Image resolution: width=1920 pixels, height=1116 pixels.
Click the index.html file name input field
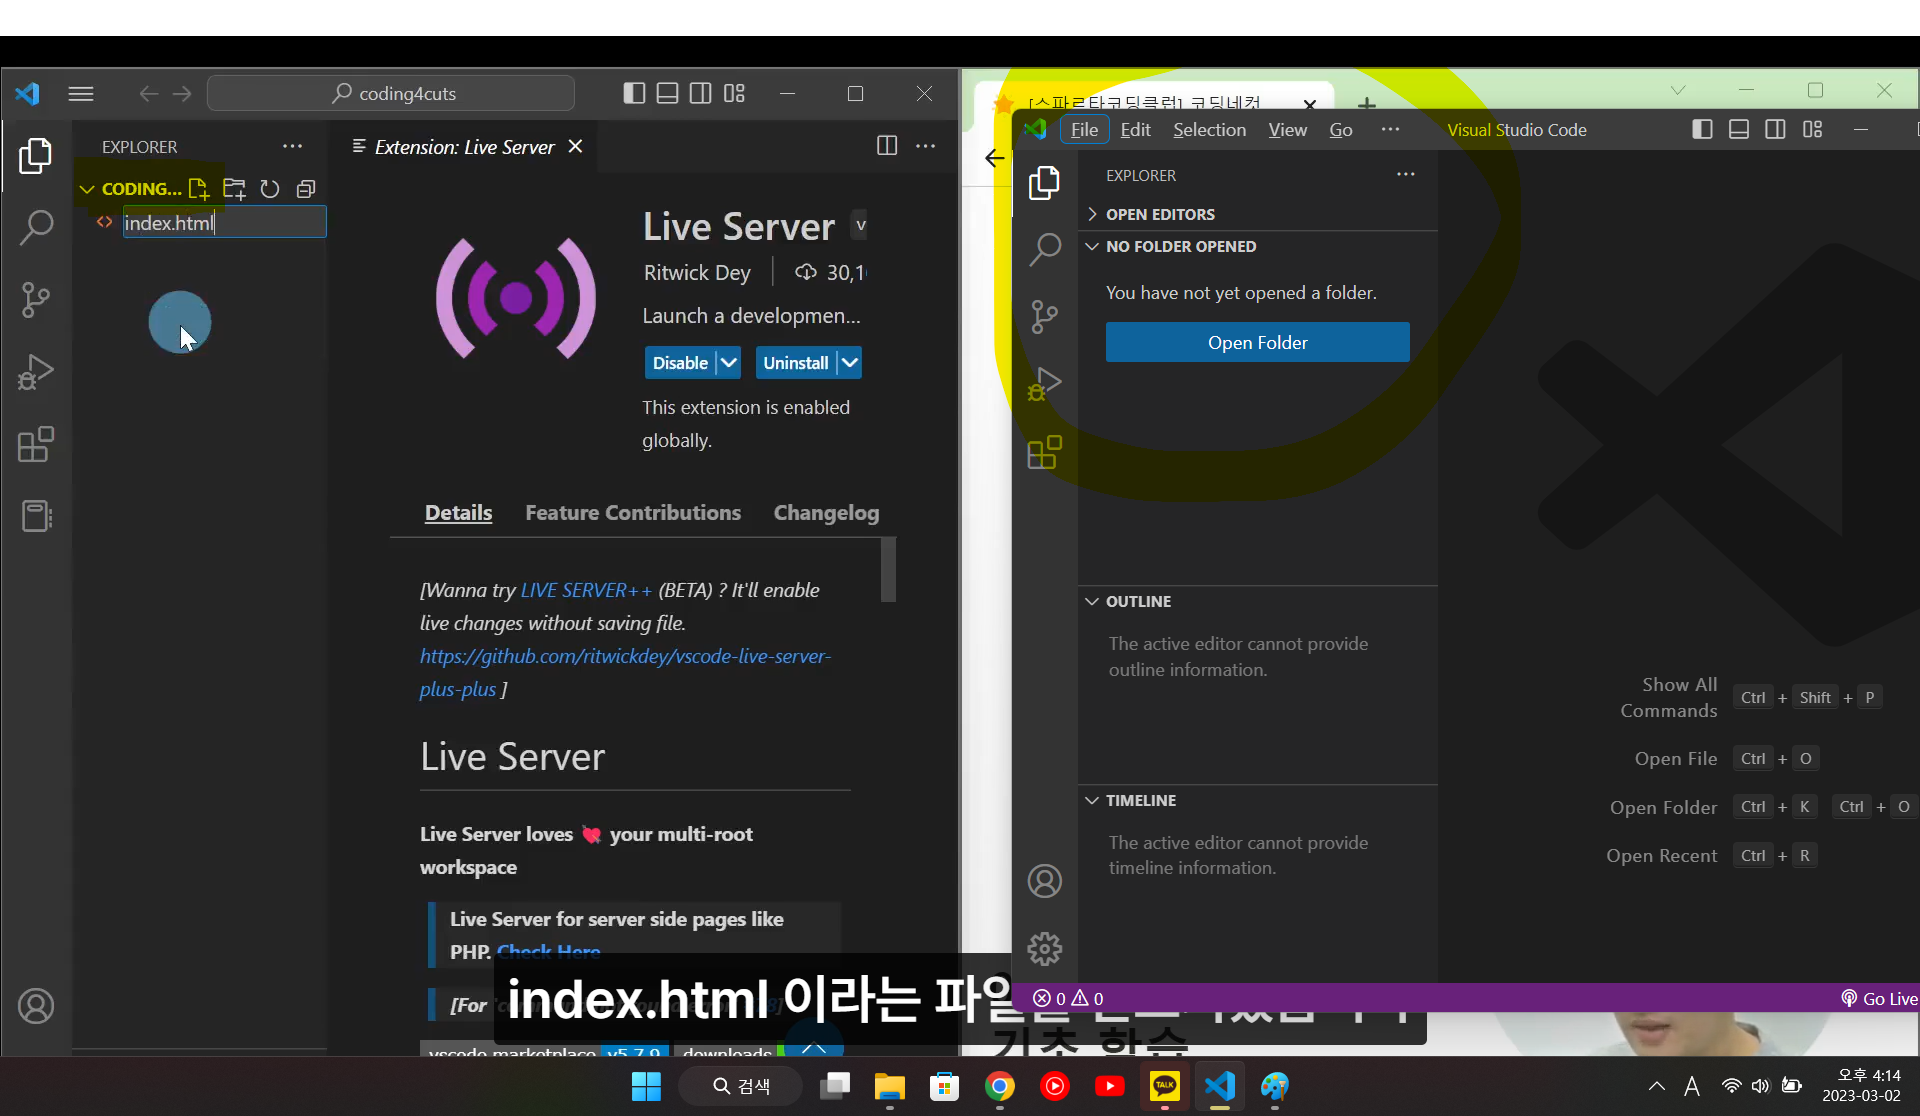pyautogui.click(x=224, y=222)
